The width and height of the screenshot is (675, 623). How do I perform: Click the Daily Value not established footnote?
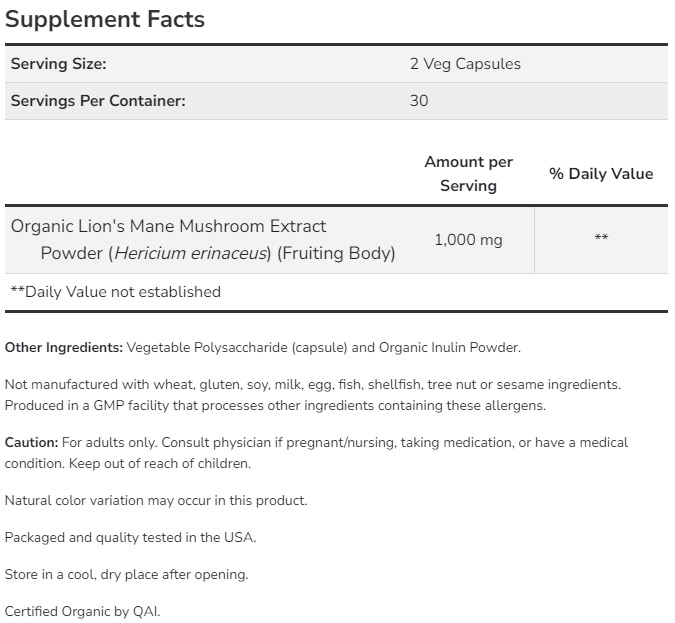[x=115, y=292]
